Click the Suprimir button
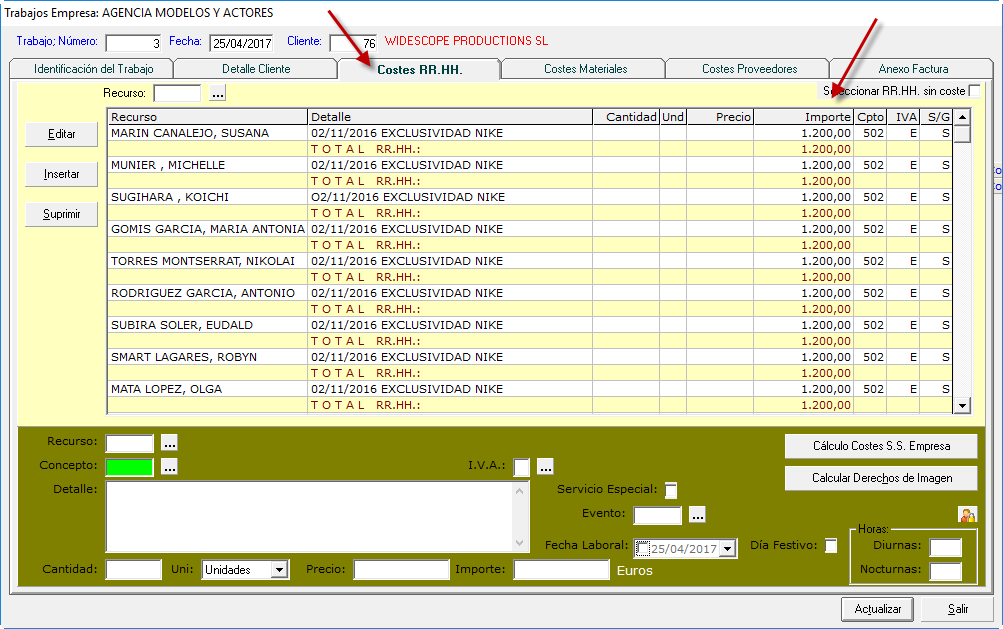Screen dimensions: 1003x629 [61, 214]
